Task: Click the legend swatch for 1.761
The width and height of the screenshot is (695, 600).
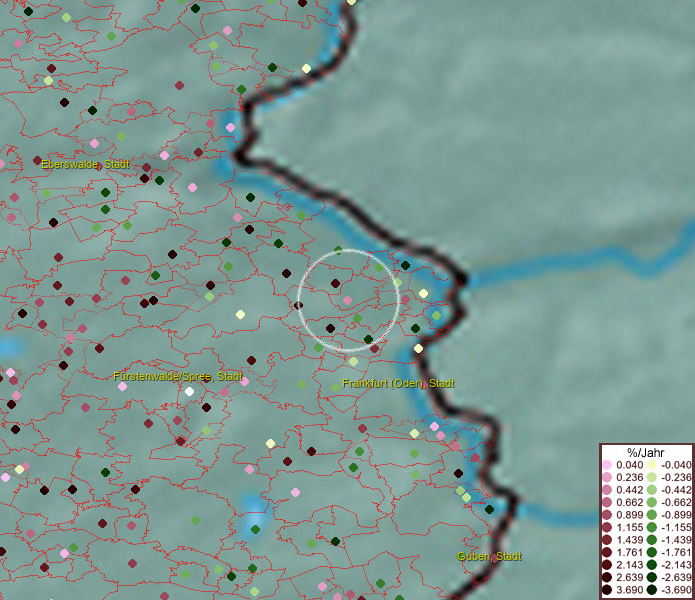Action: pos(607,552)
